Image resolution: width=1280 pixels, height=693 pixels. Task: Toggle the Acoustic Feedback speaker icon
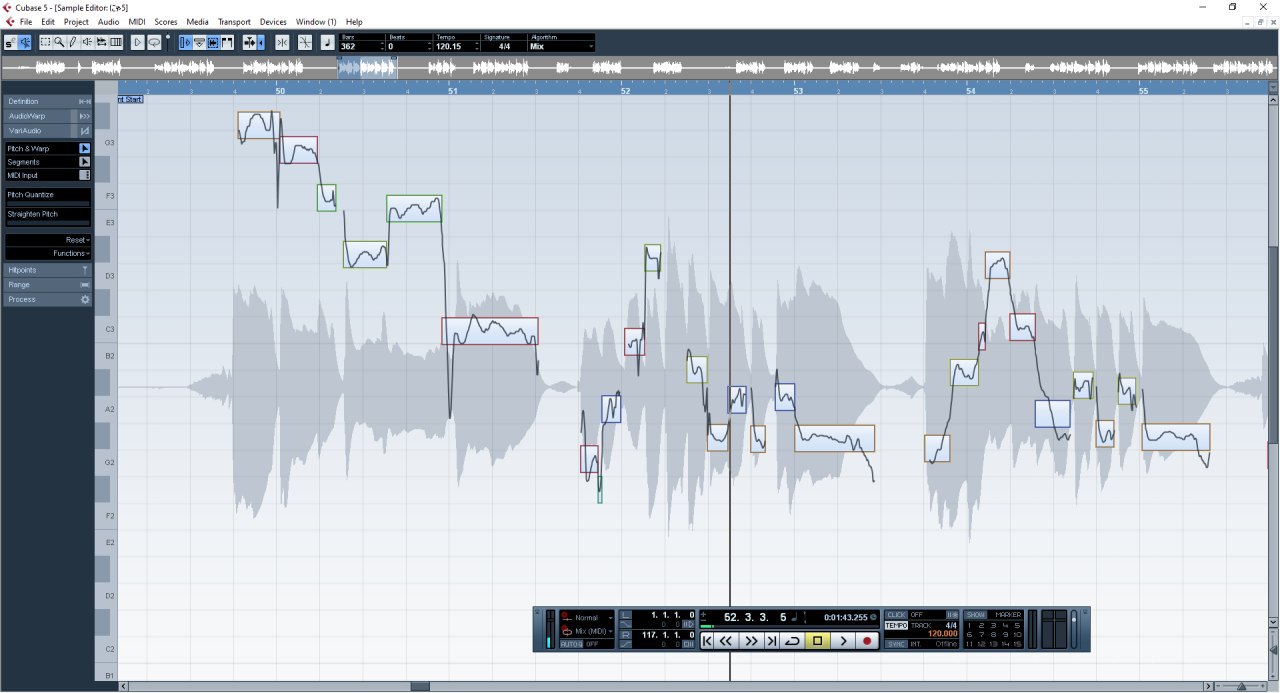tap(25, 43)
